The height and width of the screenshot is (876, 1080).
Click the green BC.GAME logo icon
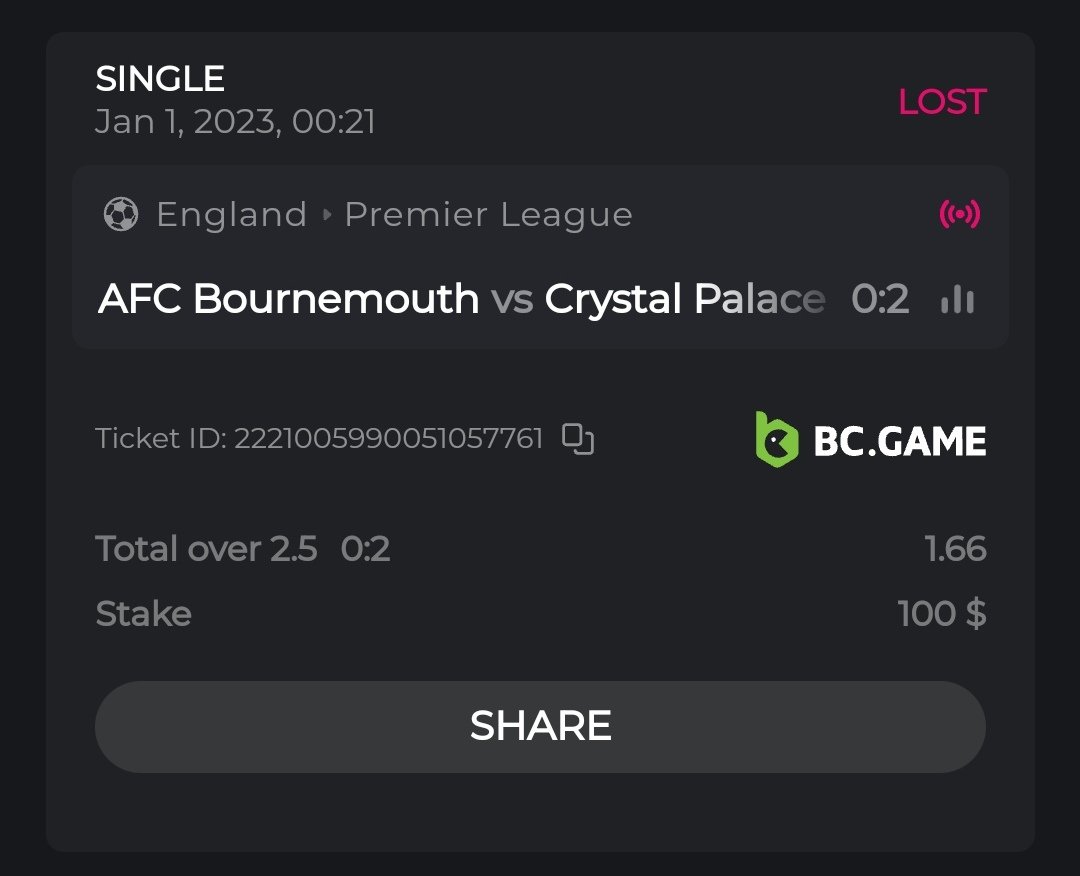pos(777,440)
